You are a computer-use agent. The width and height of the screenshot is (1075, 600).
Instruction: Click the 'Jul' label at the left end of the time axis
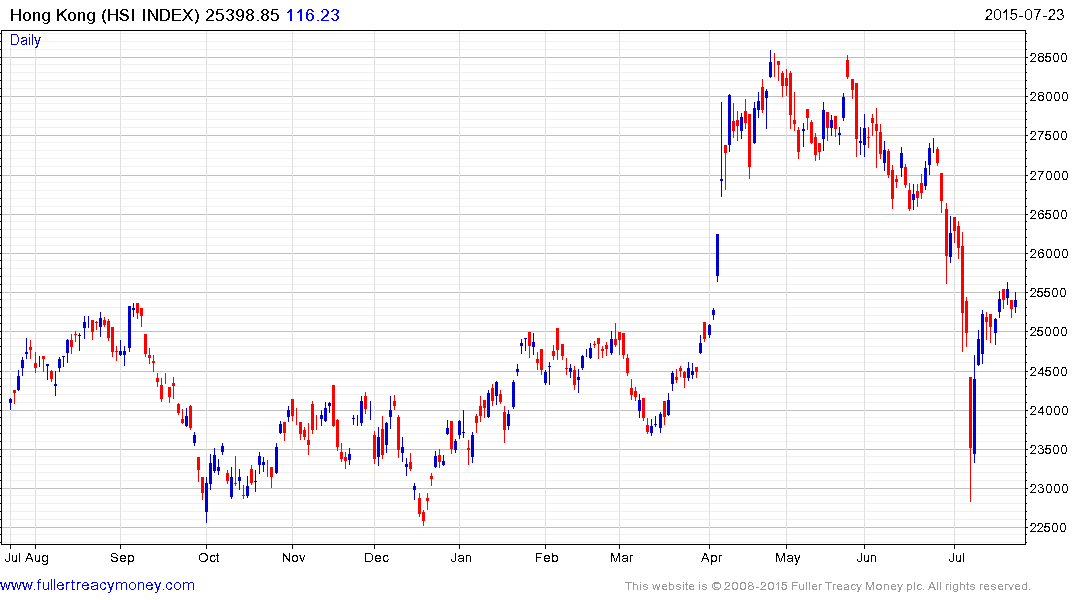coord(12,557)
